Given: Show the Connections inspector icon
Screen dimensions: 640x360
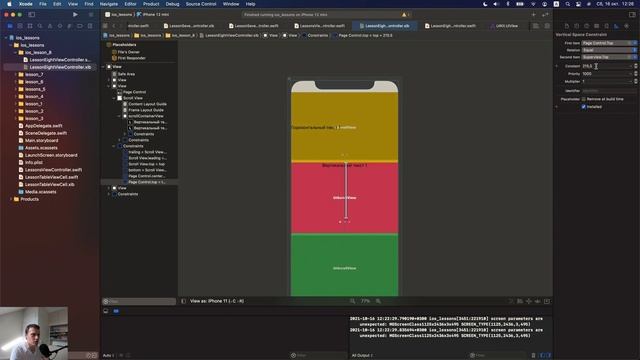Looking at the screenshot, I should 627,26.
